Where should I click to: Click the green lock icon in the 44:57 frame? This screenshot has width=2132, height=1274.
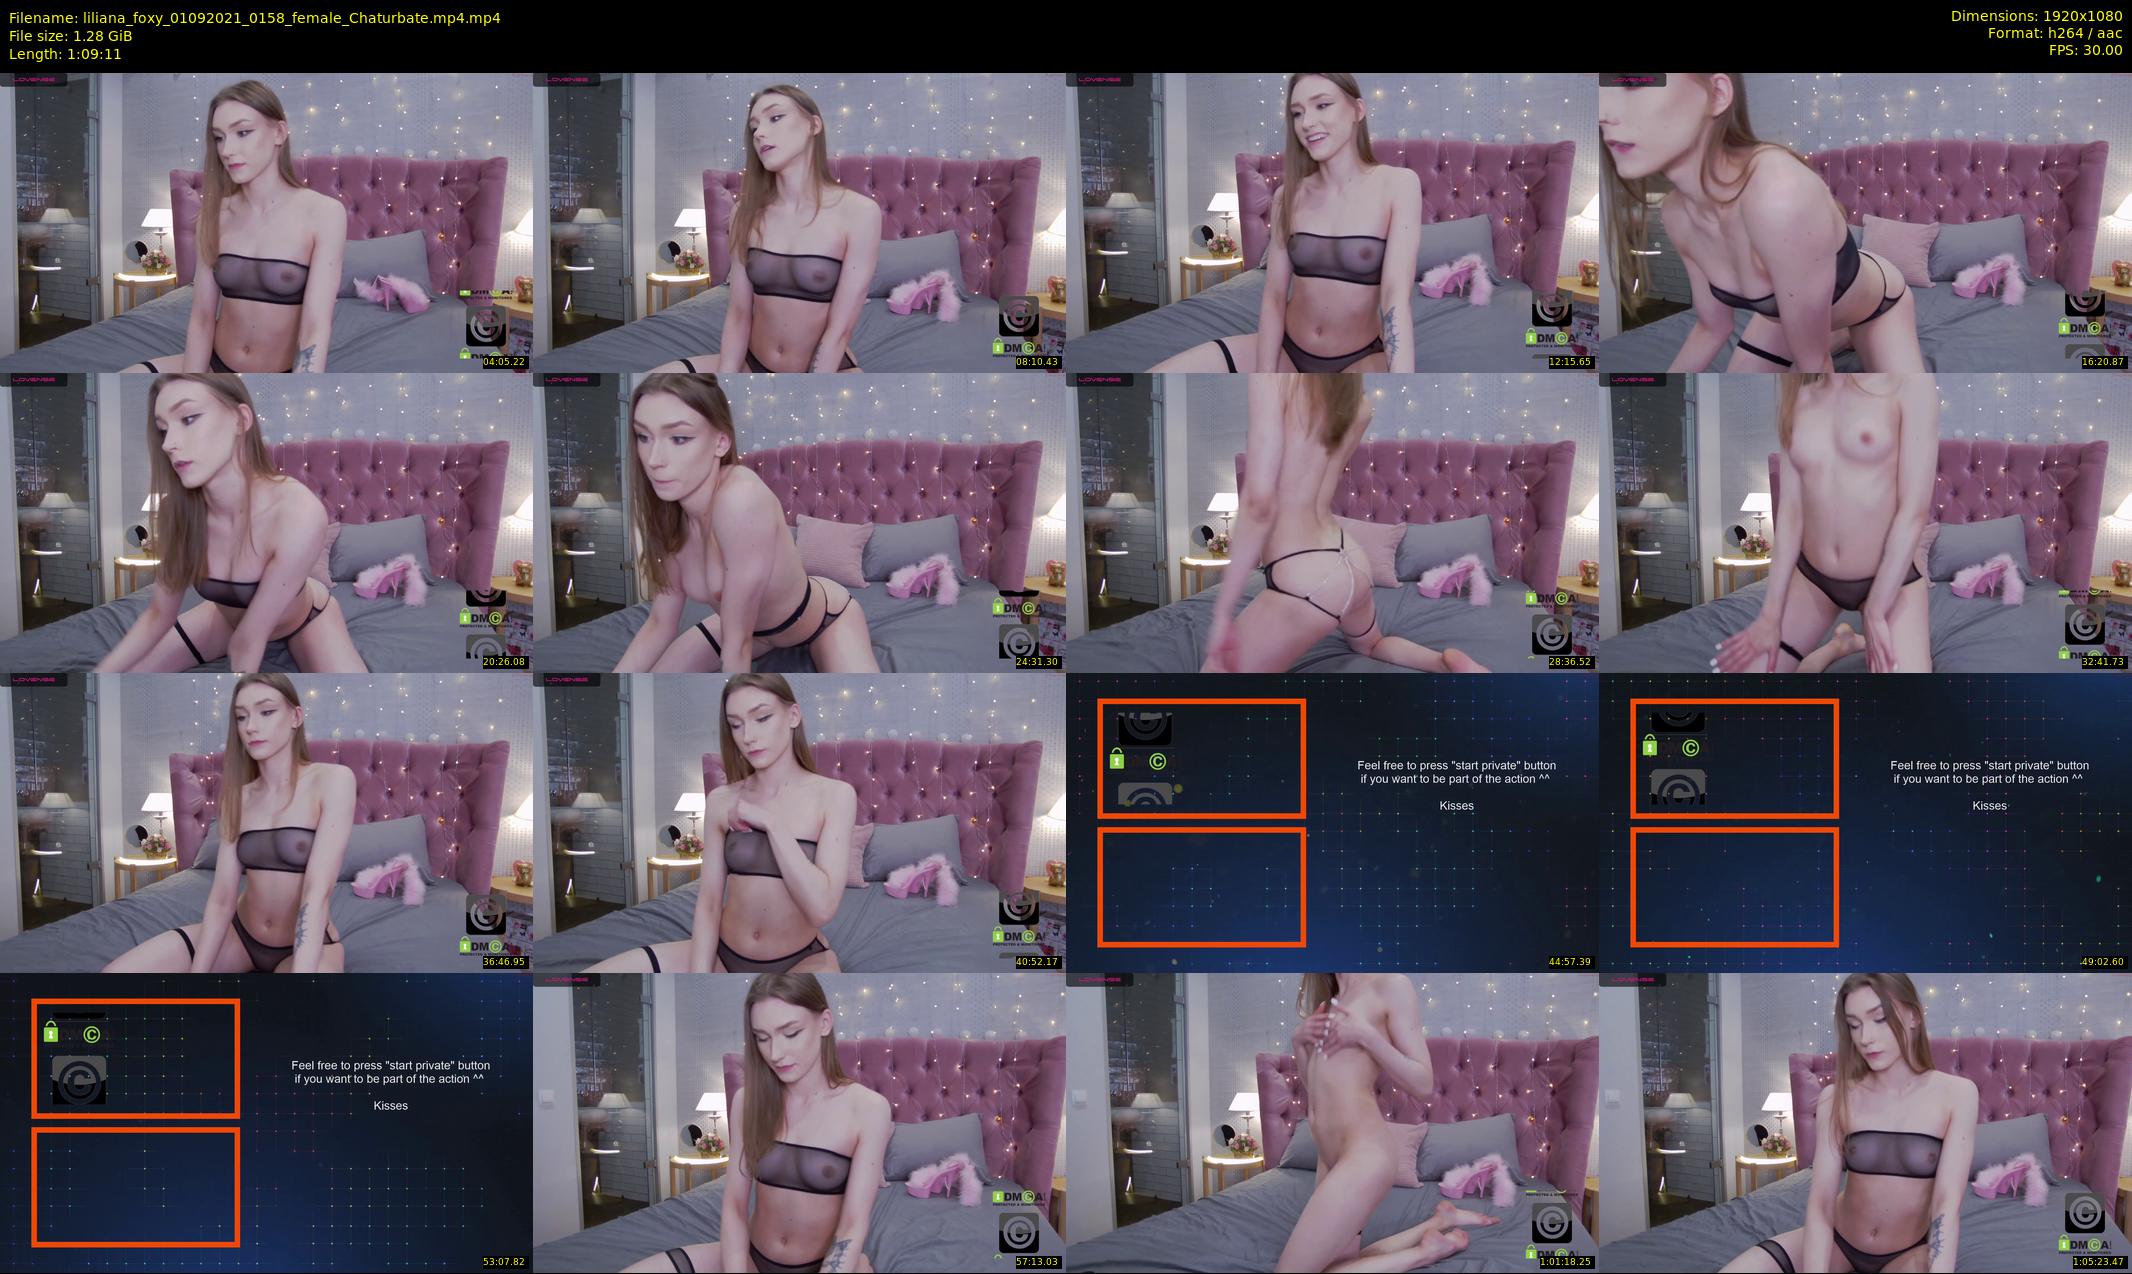tap(1117, 761)
